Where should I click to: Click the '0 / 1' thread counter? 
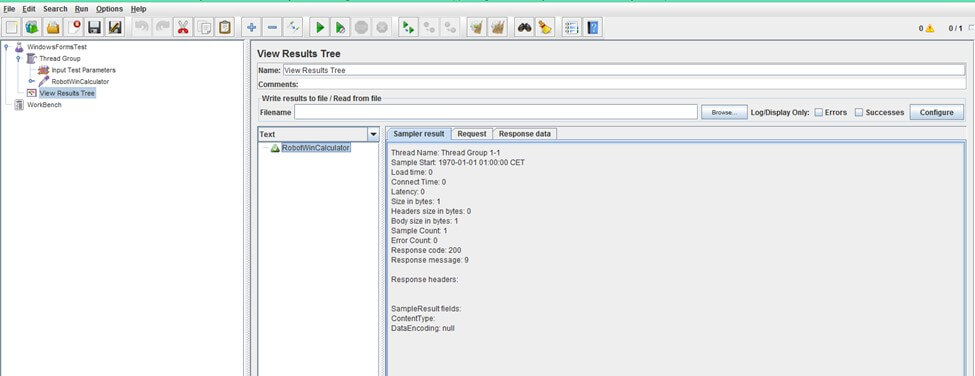[x=955, y=28]
